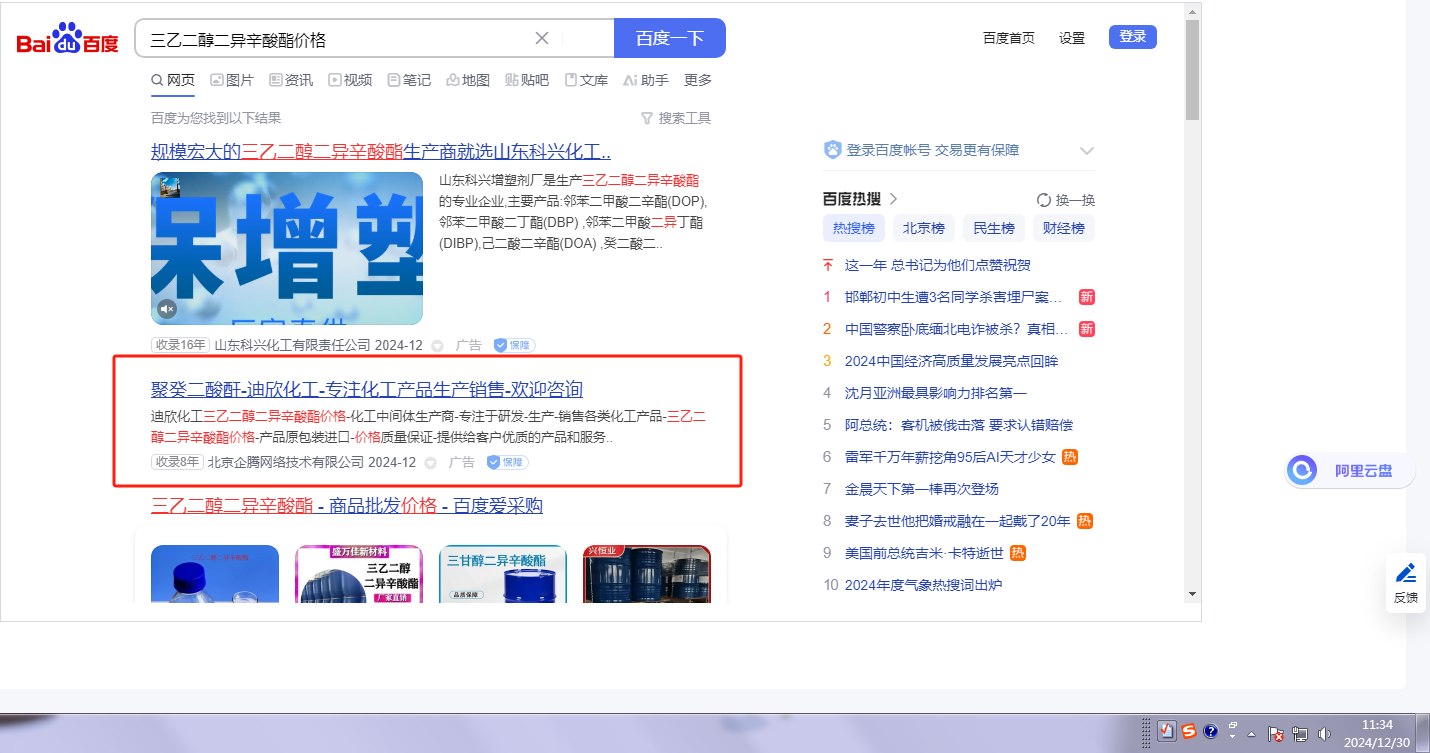This screenshot has height=753, width=1430.
Task: Switch to the 视频 search tab
Action: click(x=350, y=80)
